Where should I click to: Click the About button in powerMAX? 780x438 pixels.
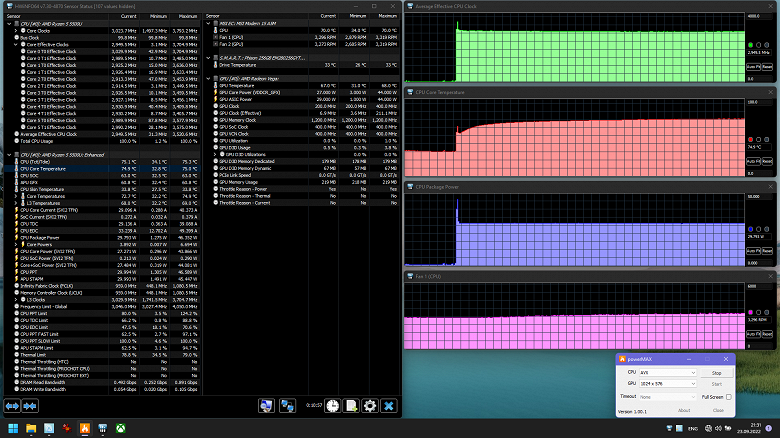[x=684, y=410]
